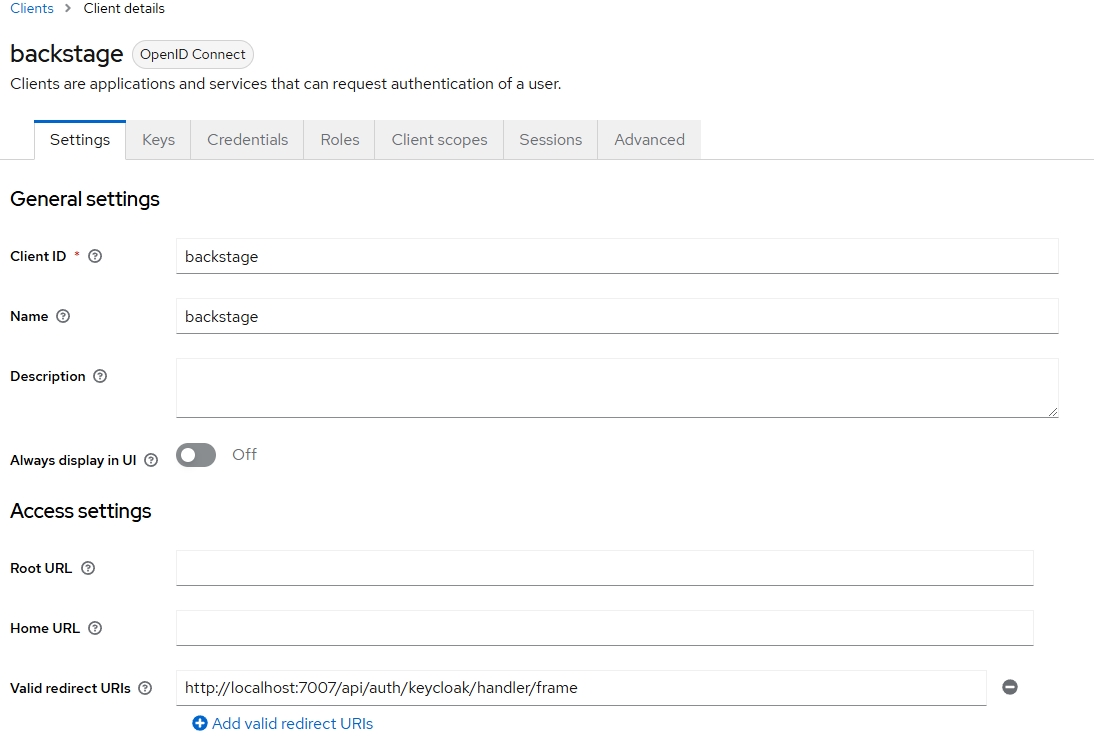Switch to the Keys tab

(x=158, y=140)
